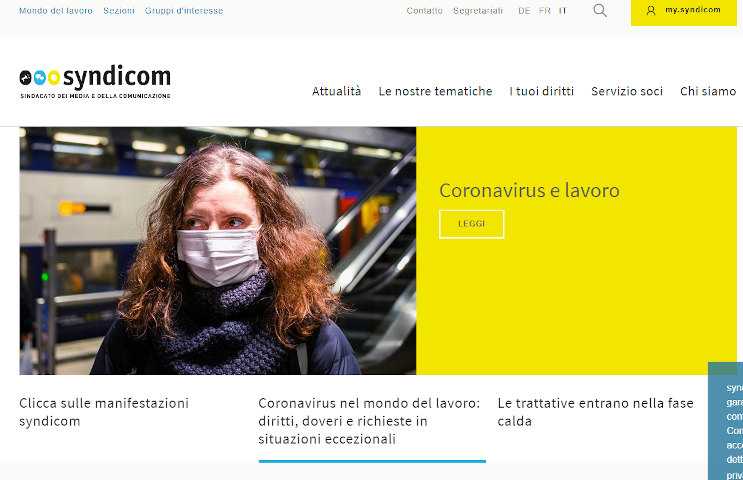Open Le nostre tematiche menu
The height and width of the screenshot is (480, 743).
(435, 91)
